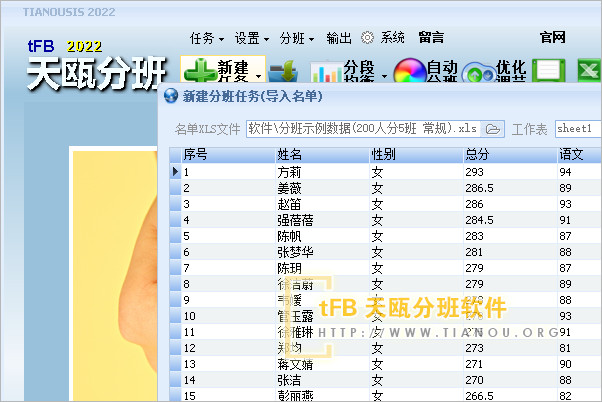Open the 分班 menu

(x=297, y=38)
